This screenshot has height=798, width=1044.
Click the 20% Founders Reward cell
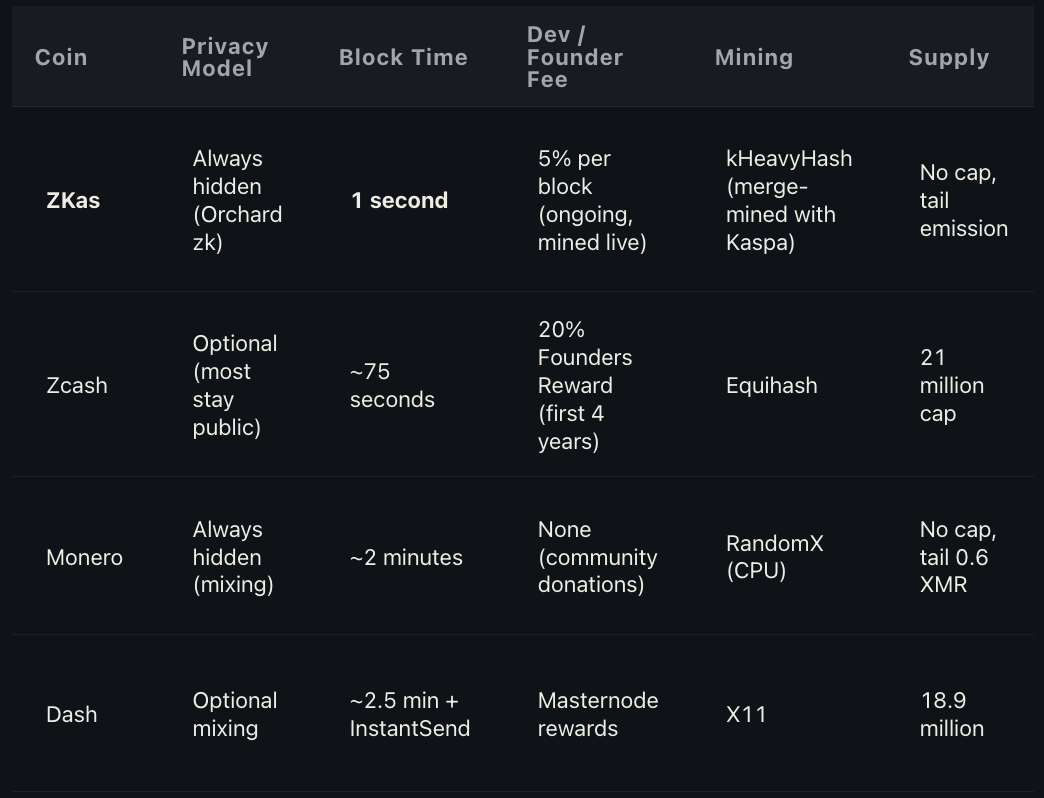pos(585,385)
